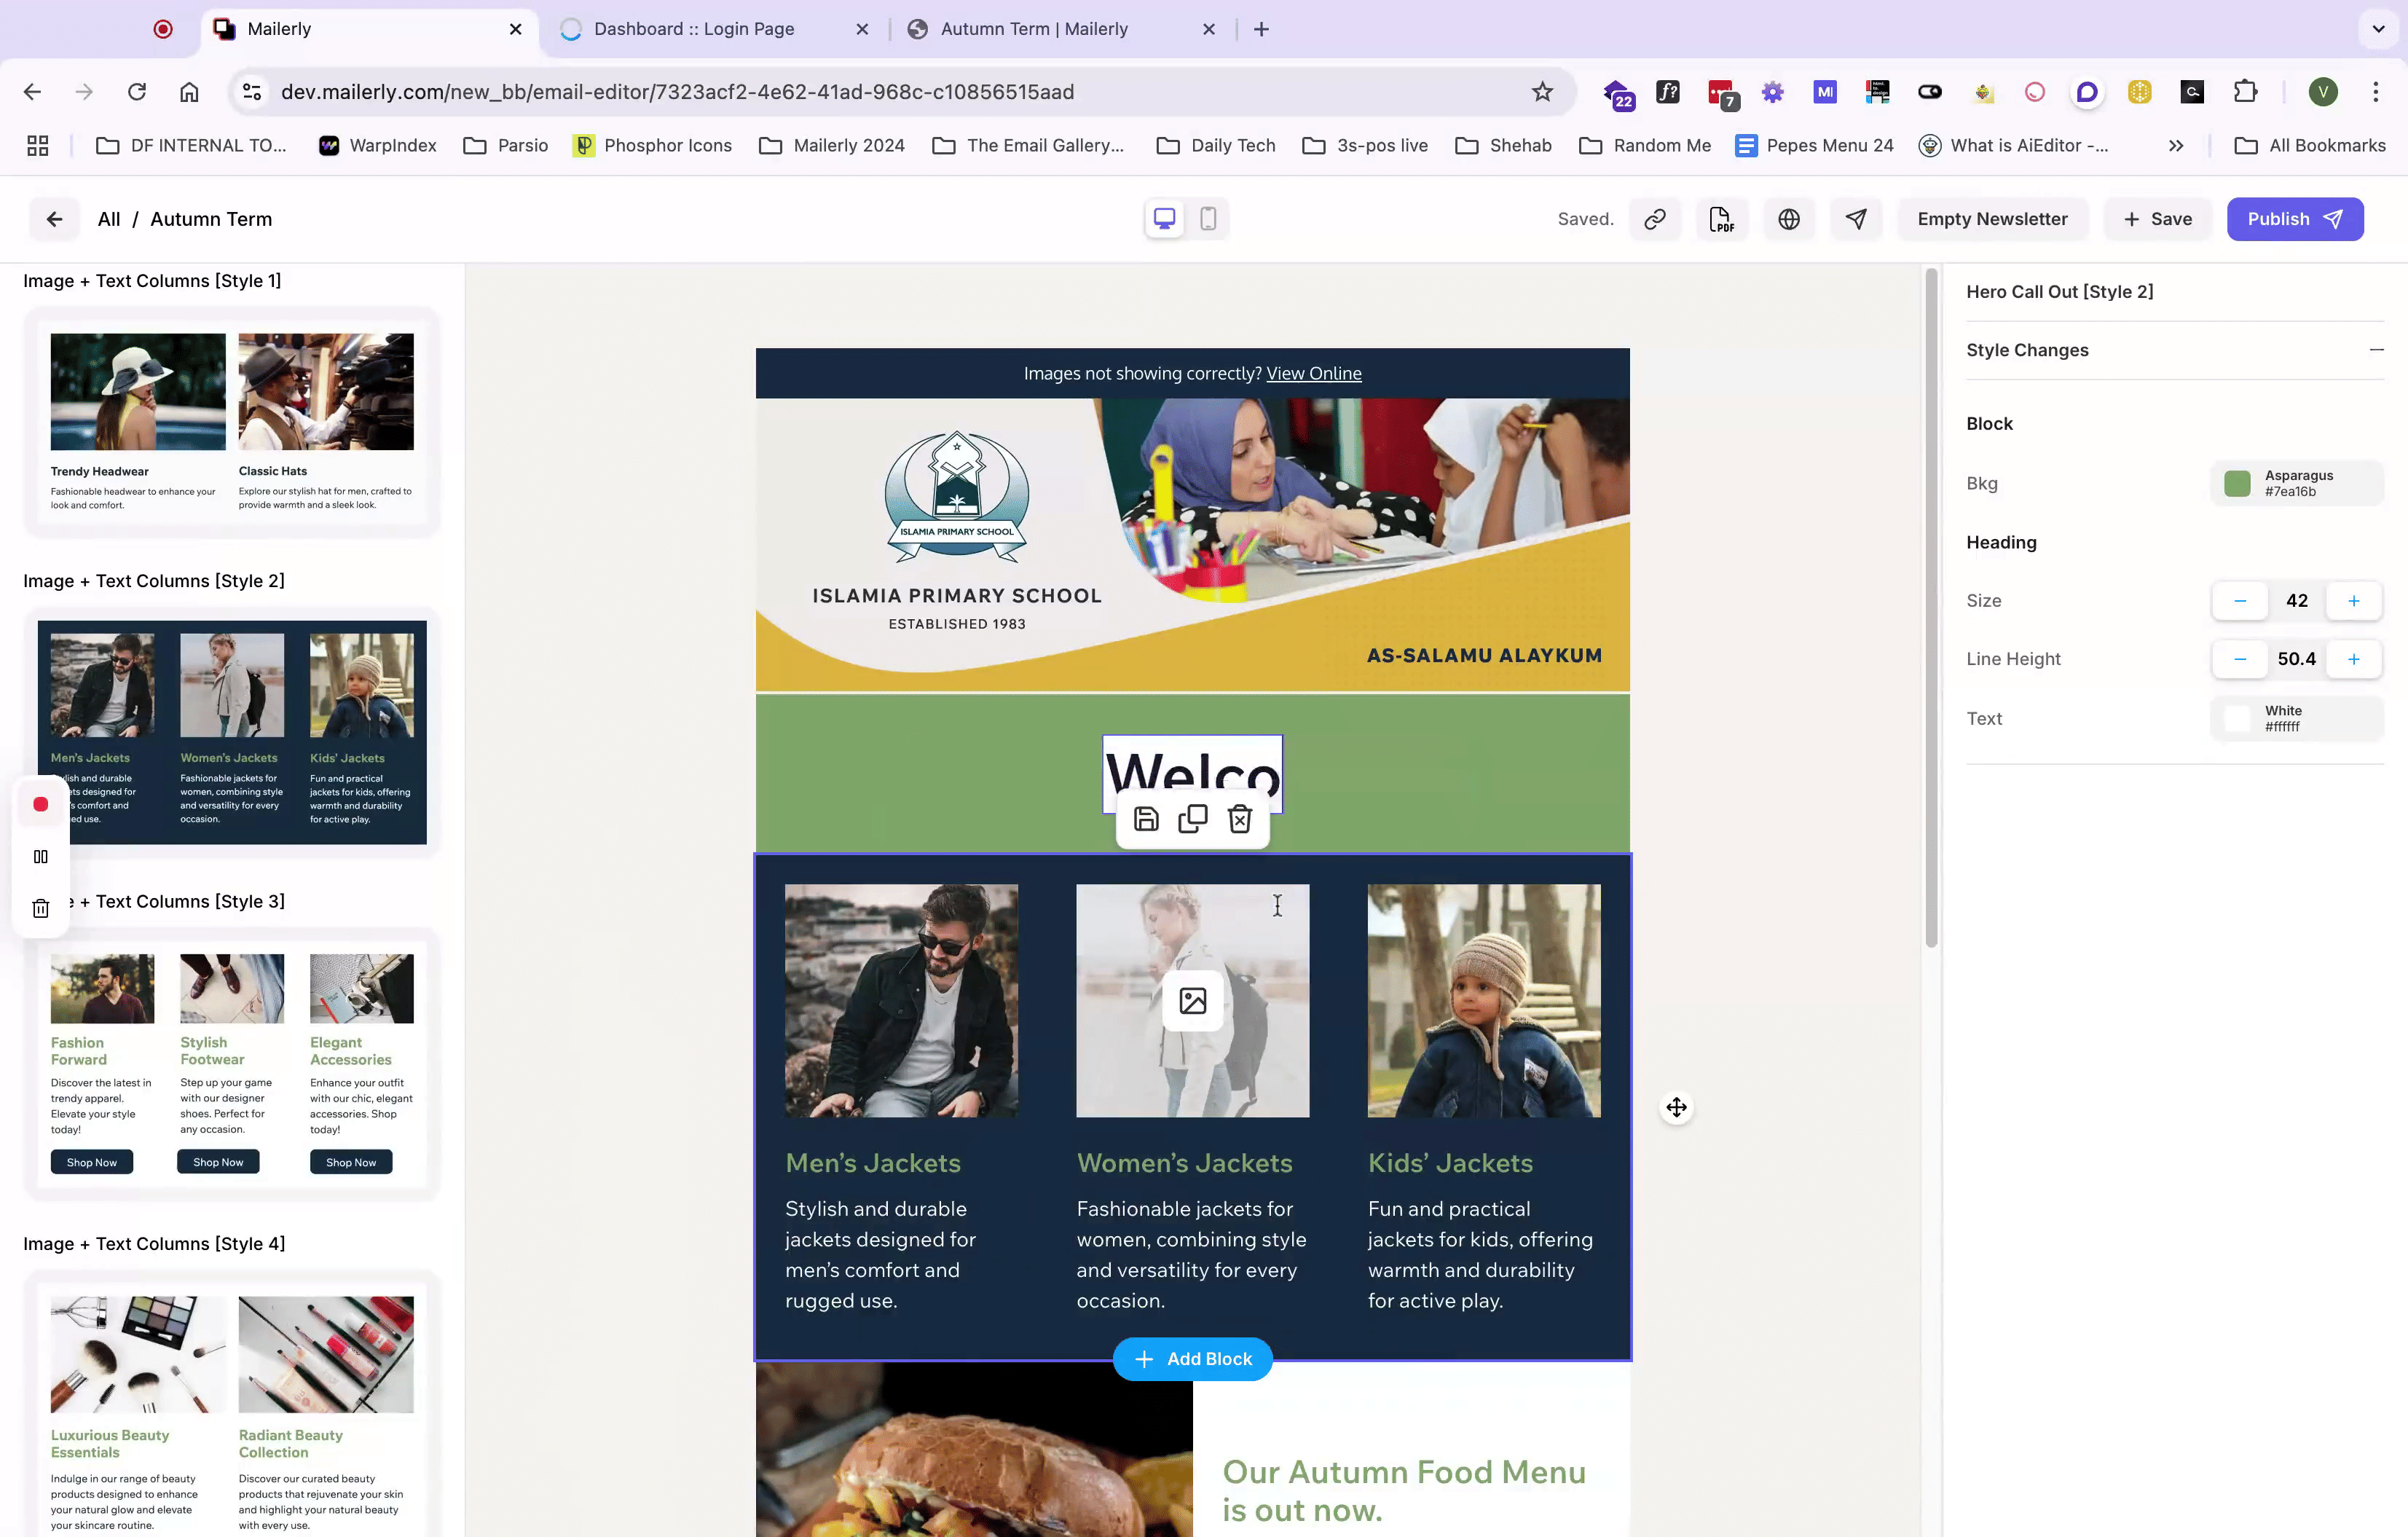Switch to Dashboard Login Page tab

coord(694,29)
